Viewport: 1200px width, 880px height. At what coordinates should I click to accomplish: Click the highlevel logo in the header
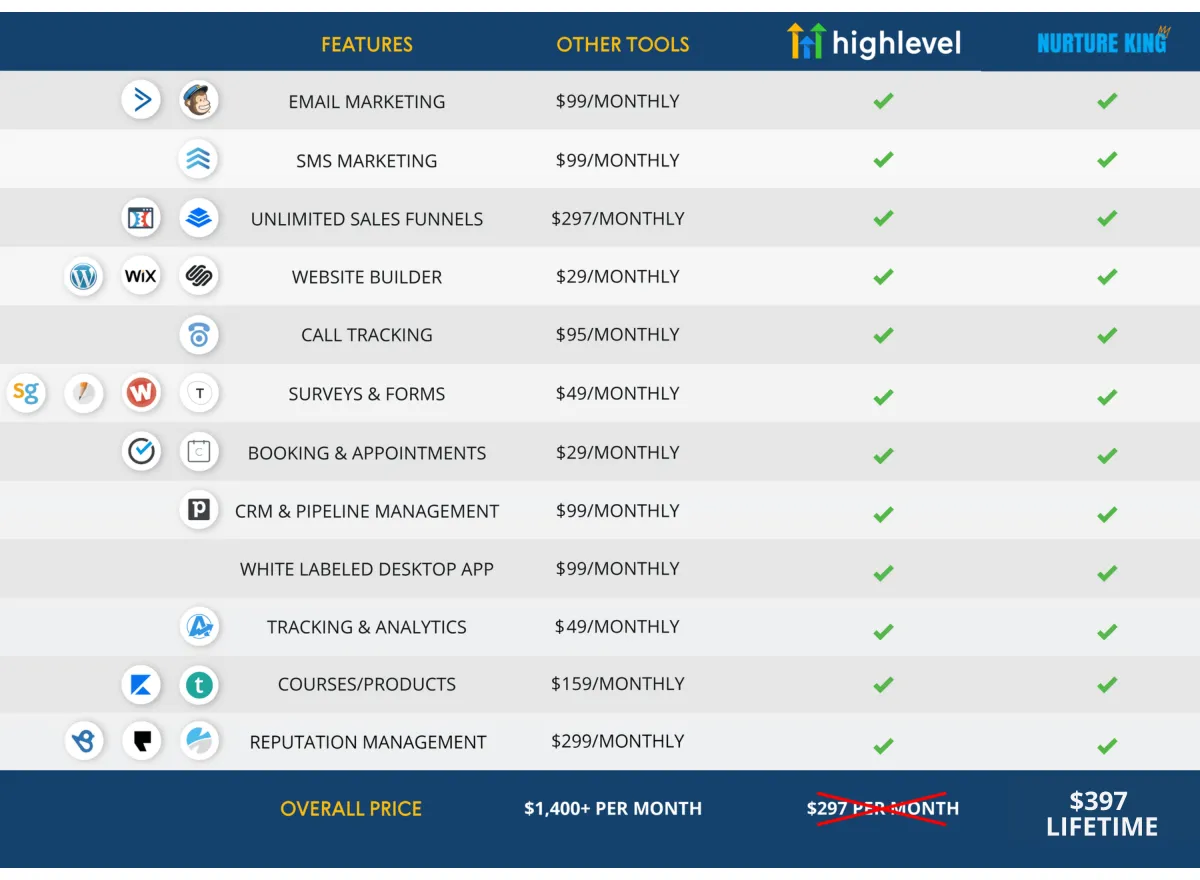874,41
